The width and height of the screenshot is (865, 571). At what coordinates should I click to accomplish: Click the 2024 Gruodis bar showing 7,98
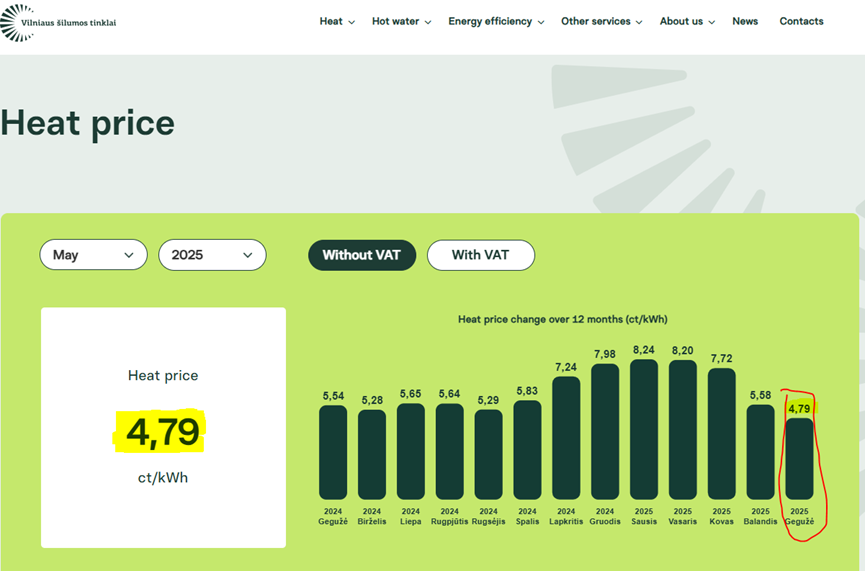[605, 431]
